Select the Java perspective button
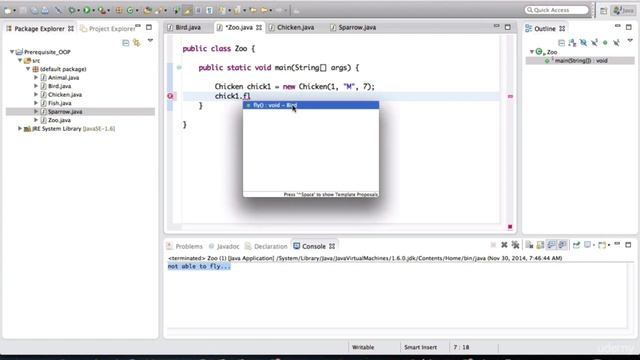 point(623,11)
